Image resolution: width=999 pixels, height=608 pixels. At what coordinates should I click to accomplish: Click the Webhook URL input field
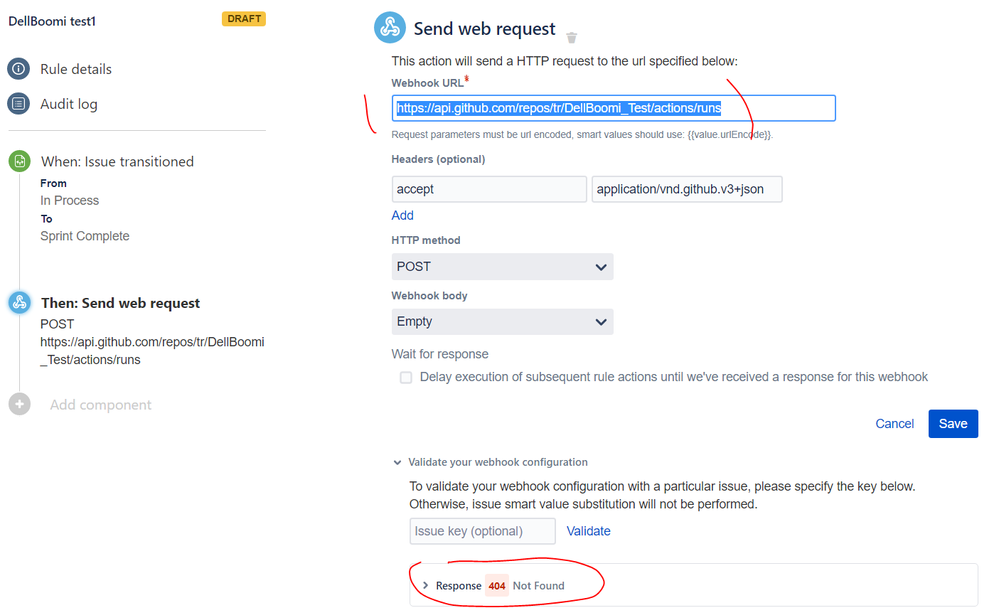click(x=614, y=108)
